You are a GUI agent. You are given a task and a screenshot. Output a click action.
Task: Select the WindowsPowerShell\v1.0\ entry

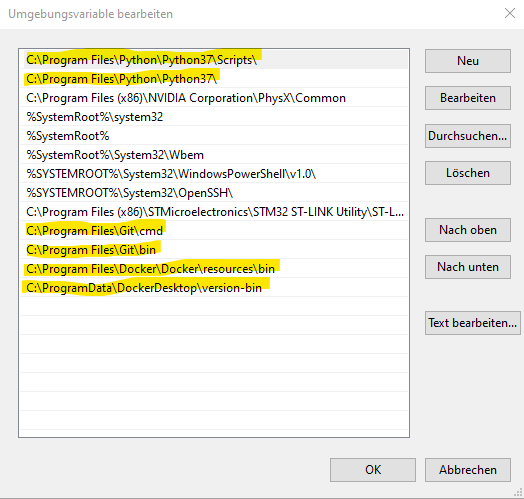(214, 174)
